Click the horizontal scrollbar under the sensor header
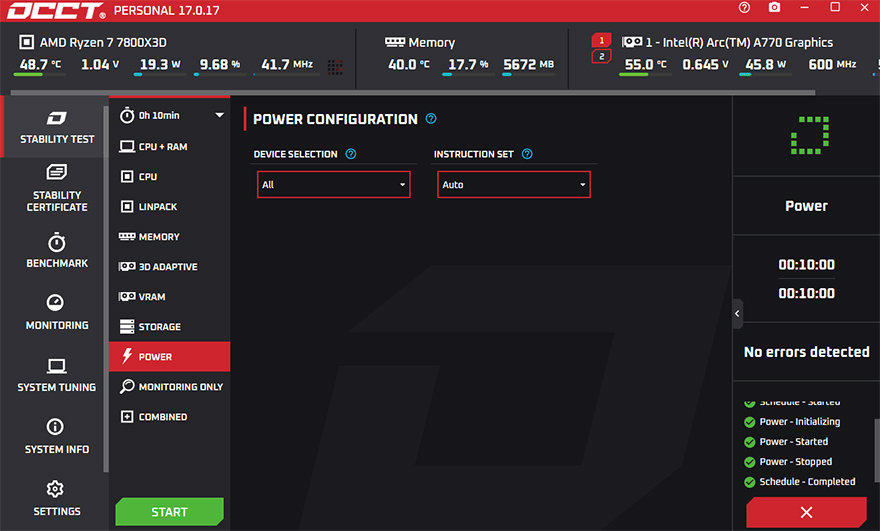 coord(412,93)
